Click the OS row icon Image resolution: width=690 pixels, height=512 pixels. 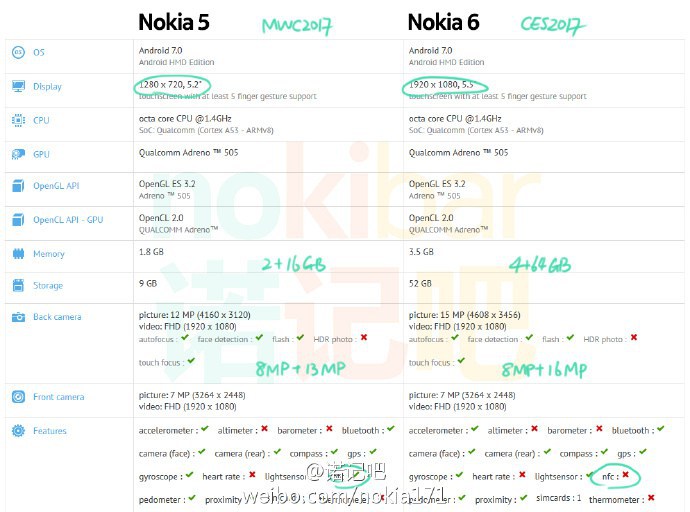click(18, 53)
